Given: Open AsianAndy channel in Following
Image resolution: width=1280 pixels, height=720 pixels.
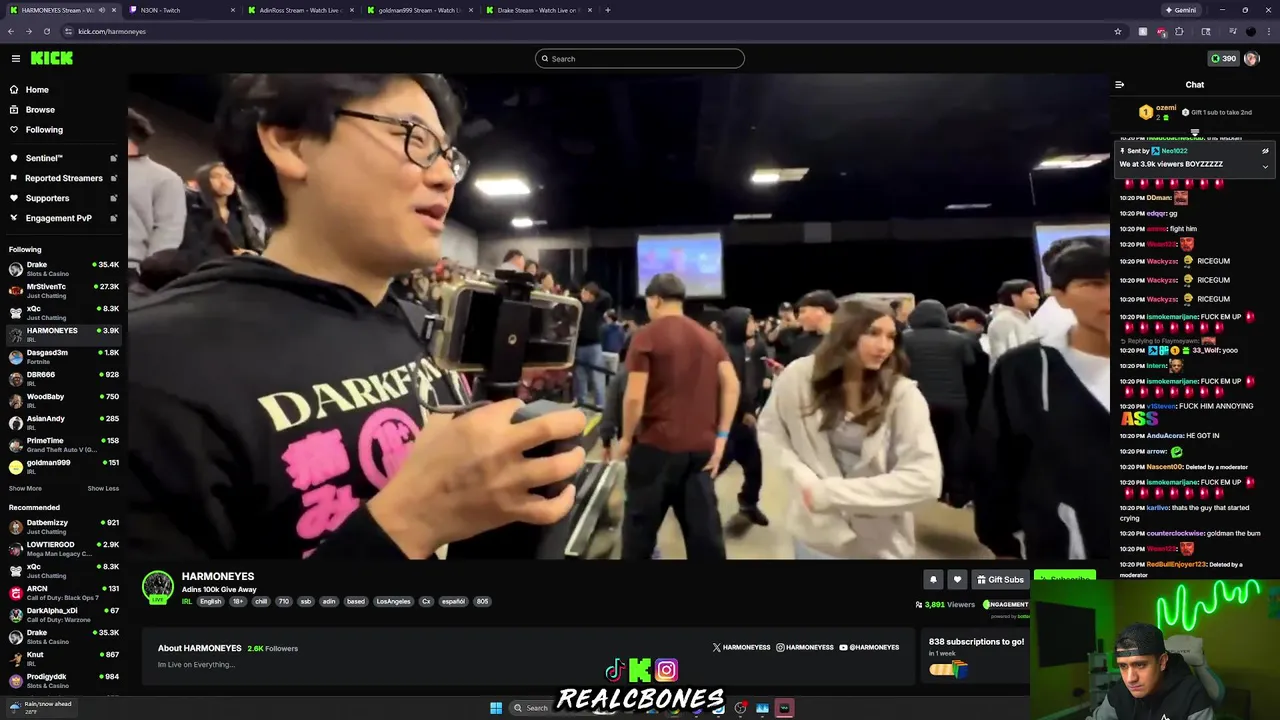Looking at the screenshot, I should pos(64,423).
